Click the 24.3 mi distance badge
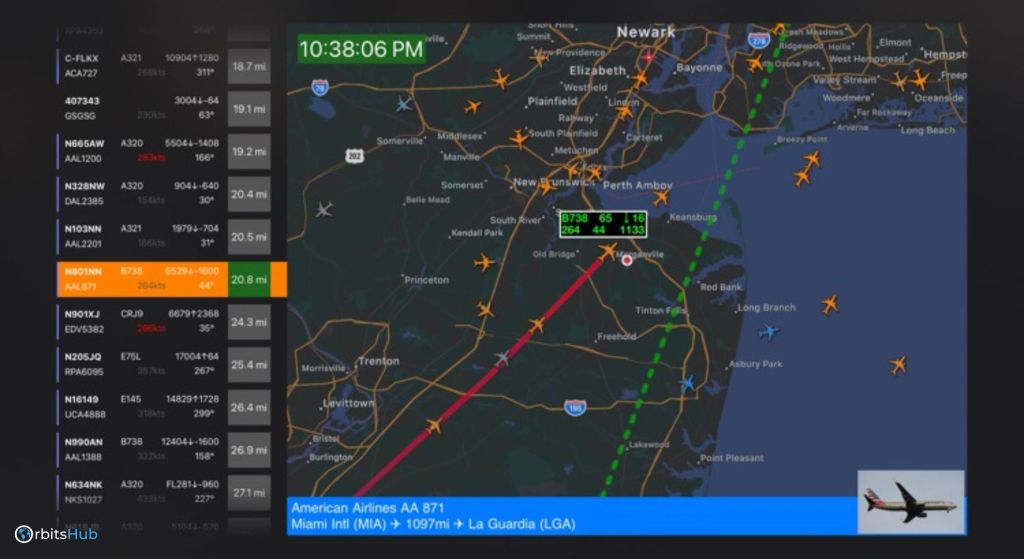This screenshot has height=559, width=1024. [249, 322]
